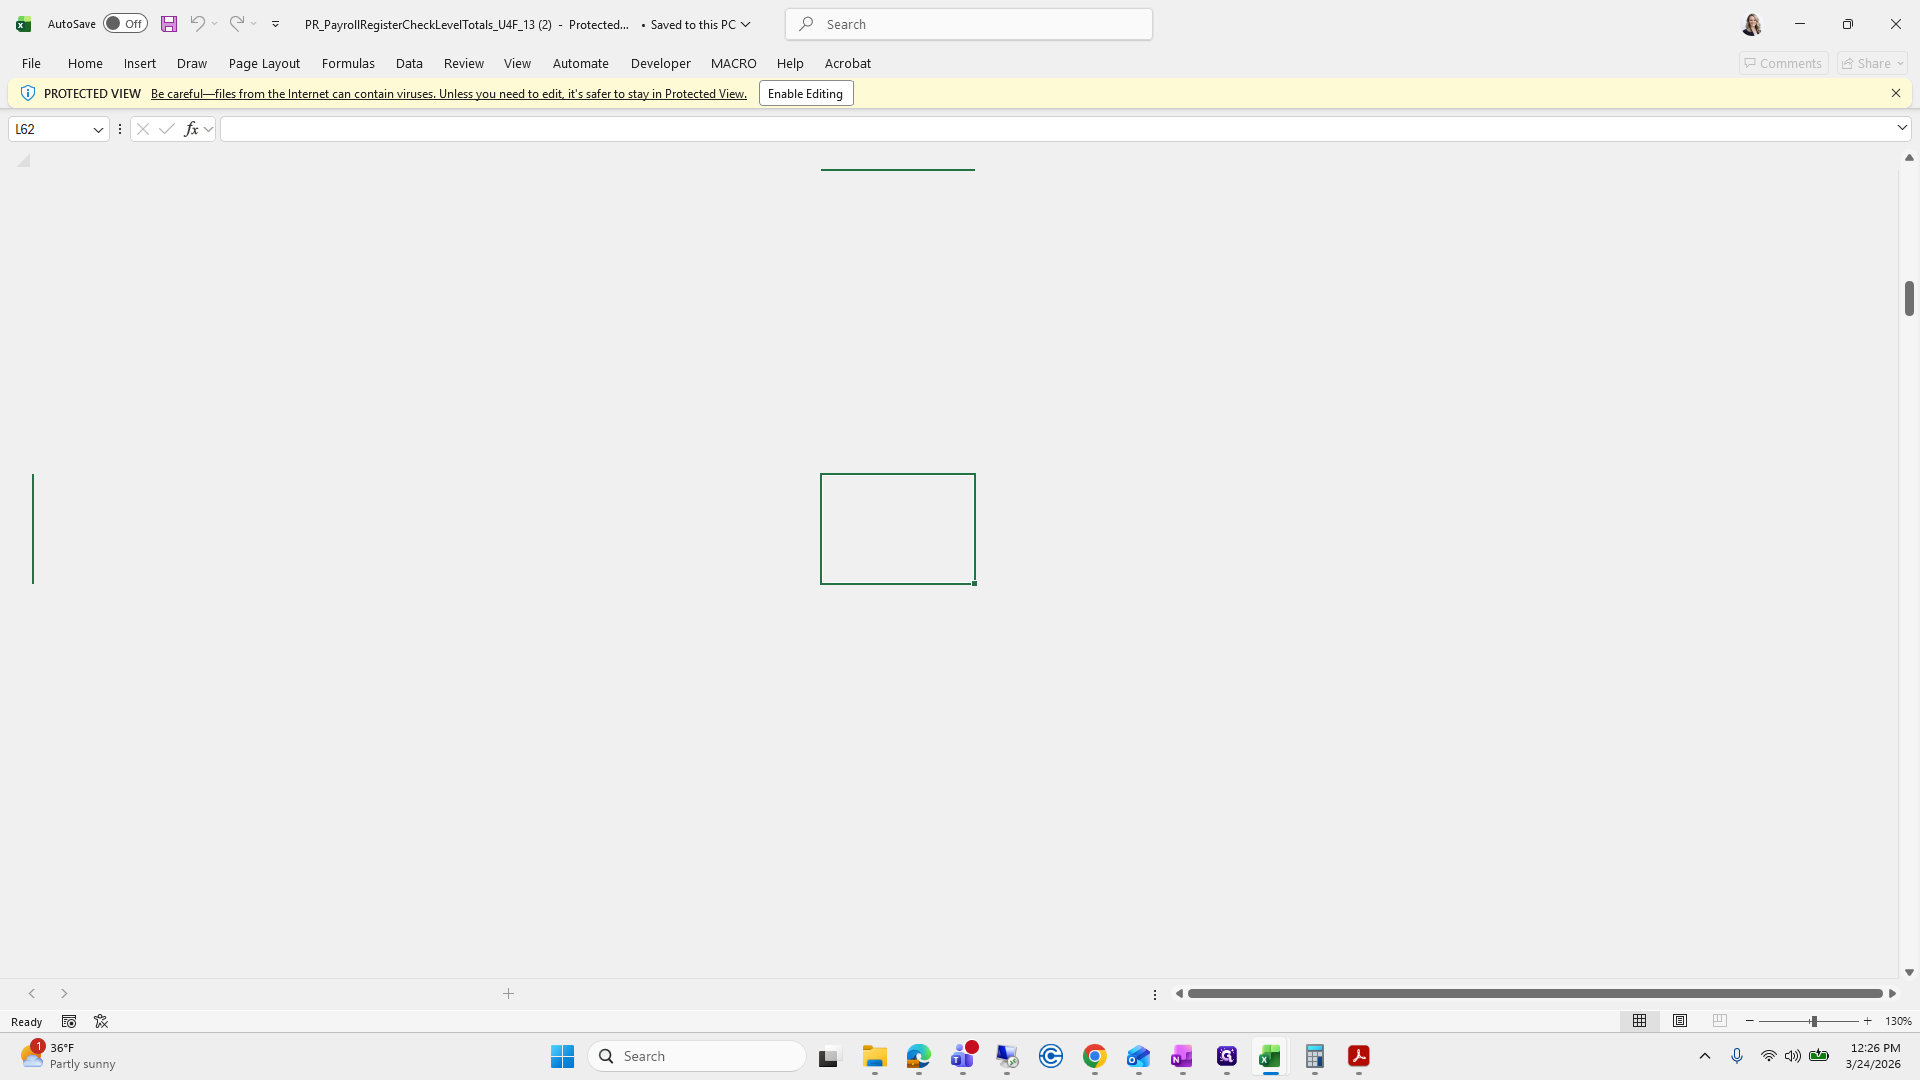Open the Formulas ribbon tab
The image size is (1920, 1080).
348,63
